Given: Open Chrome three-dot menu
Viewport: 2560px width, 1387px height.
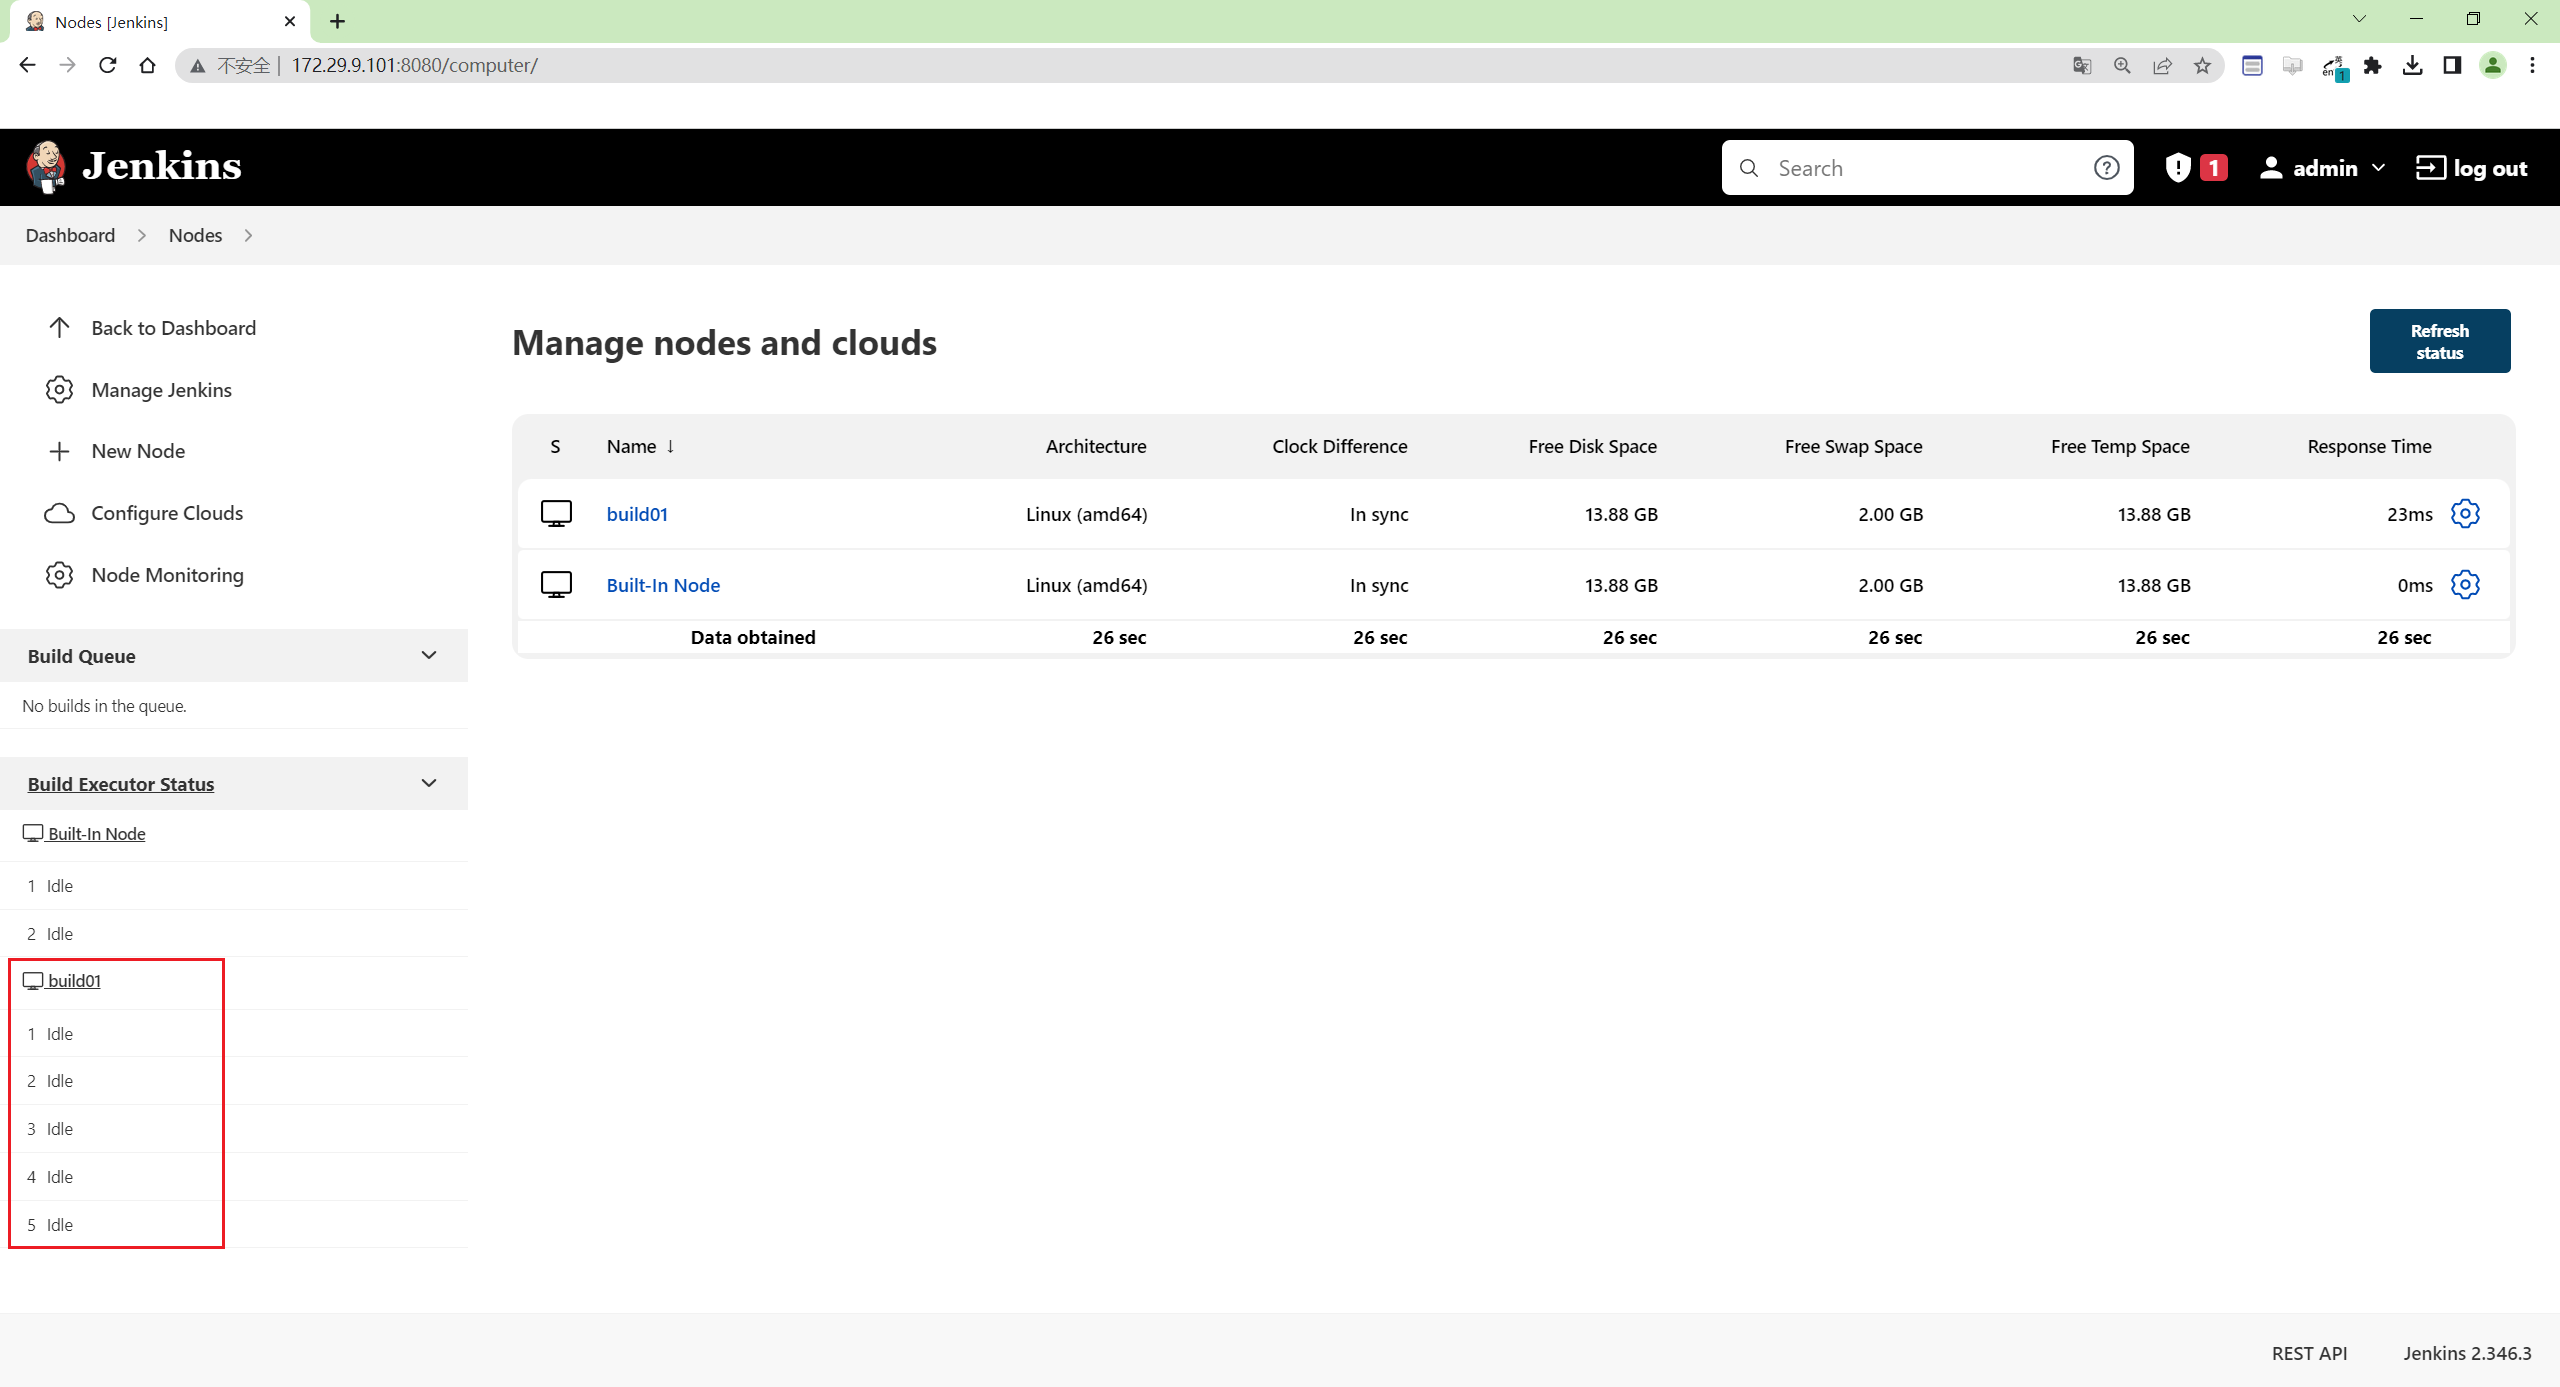Looking at the screenshot, I should (x=2532, y=65).
